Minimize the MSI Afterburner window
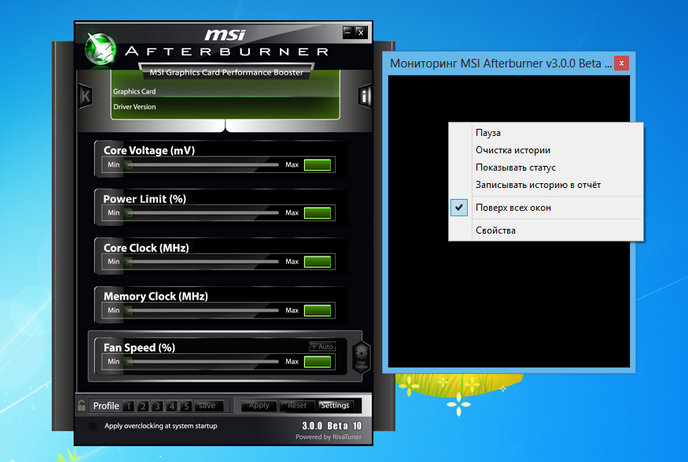The image size is (688, 462). click(x=348, y=32)
